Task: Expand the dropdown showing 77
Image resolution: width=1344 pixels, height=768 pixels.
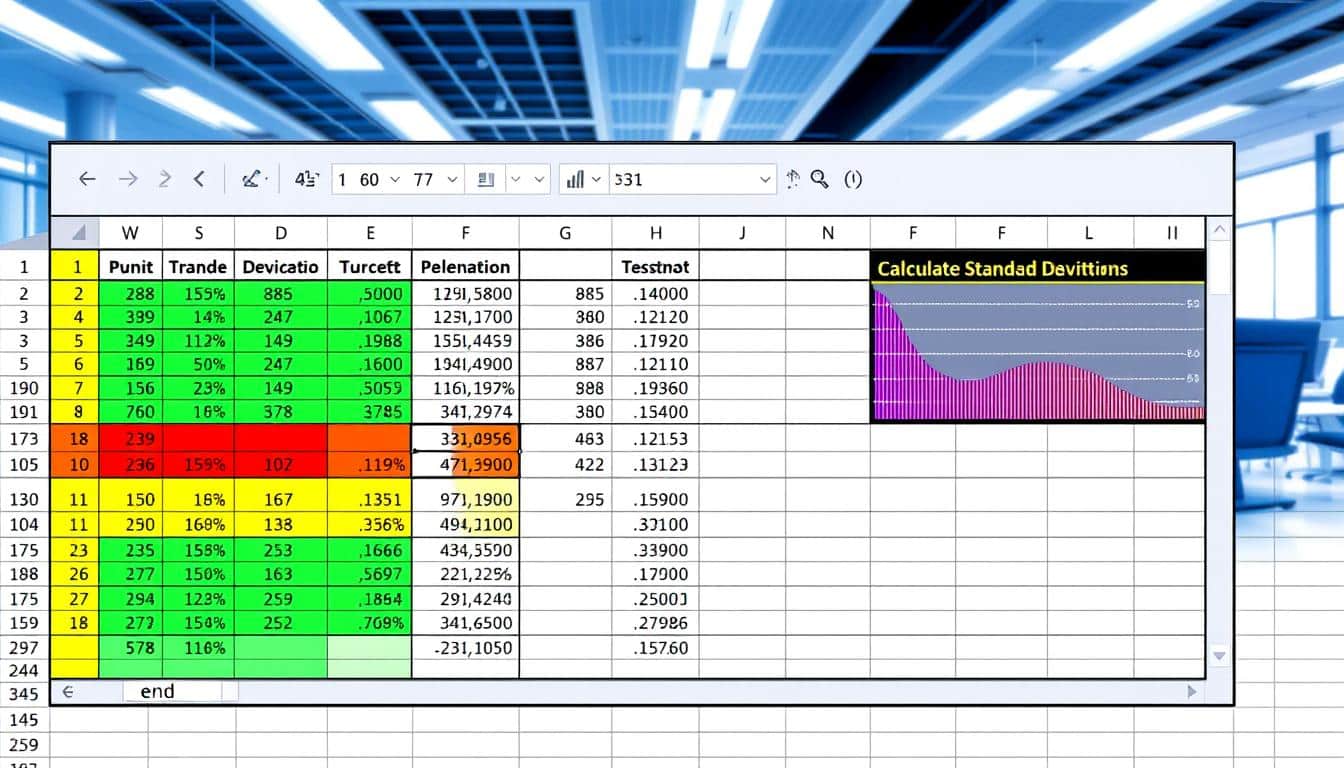Action: [x=452, y=179]
